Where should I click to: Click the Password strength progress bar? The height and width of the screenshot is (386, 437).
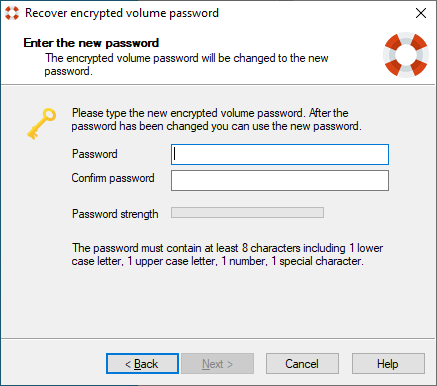[x=247, y=213]
